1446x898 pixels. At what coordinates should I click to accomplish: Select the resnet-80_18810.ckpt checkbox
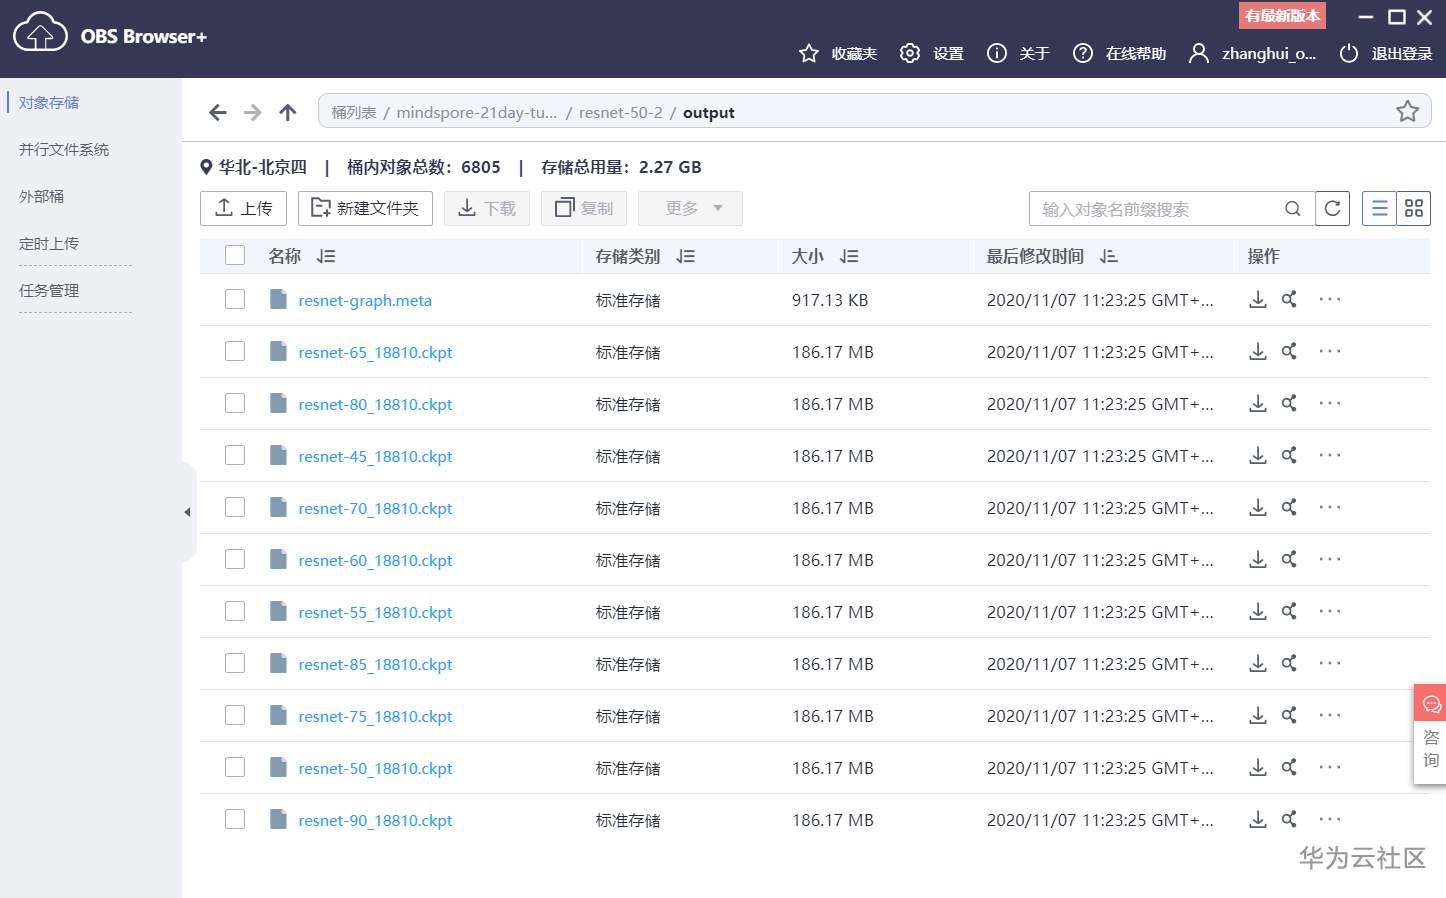tap(235, 403)
